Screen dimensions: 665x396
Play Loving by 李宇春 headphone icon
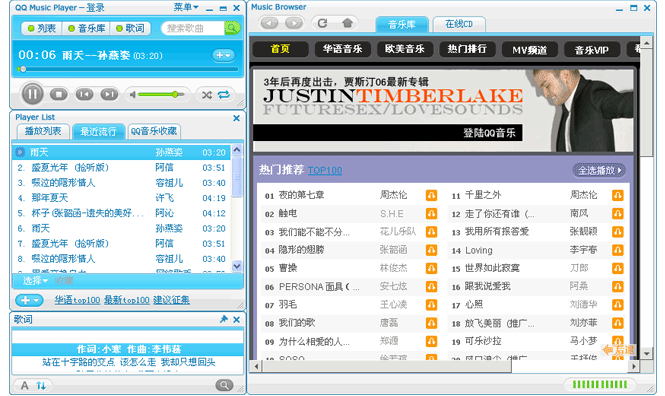618,250
